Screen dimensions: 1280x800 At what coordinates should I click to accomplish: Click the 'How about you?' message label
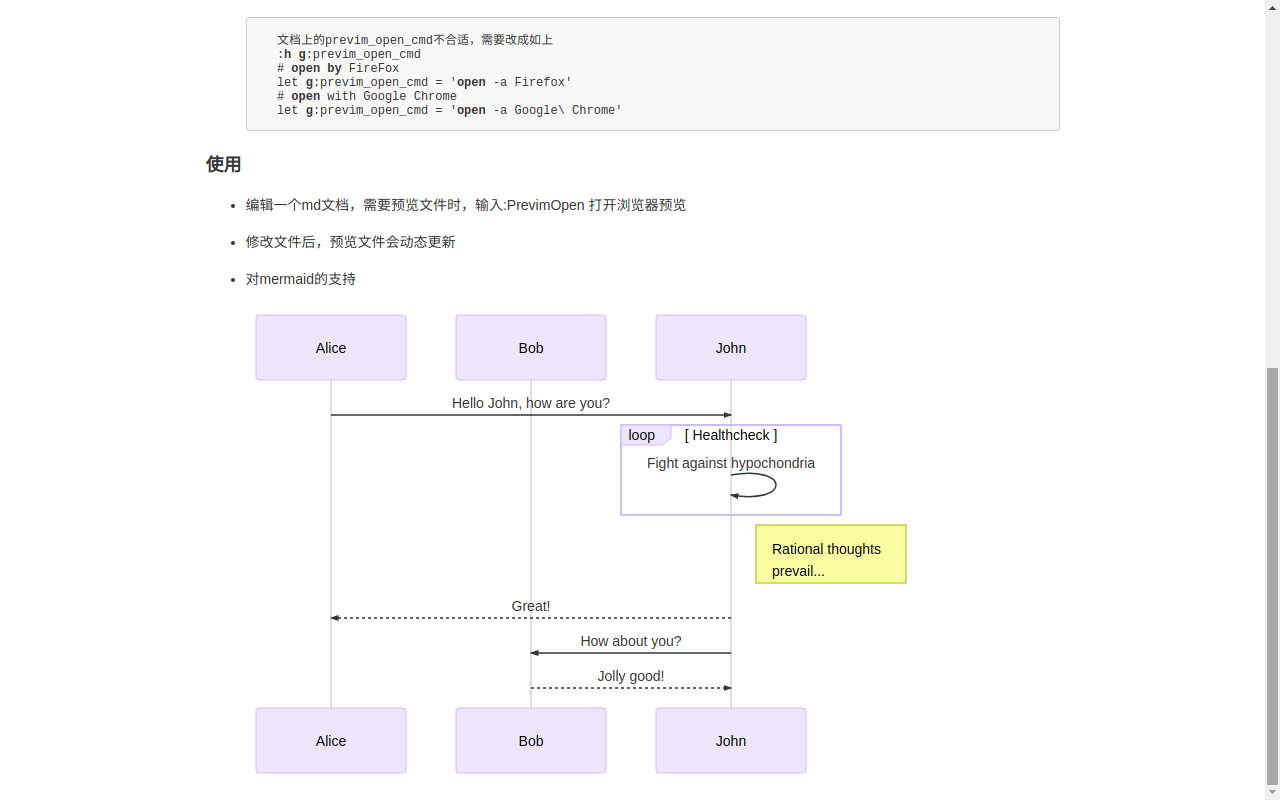click(631, 641)
